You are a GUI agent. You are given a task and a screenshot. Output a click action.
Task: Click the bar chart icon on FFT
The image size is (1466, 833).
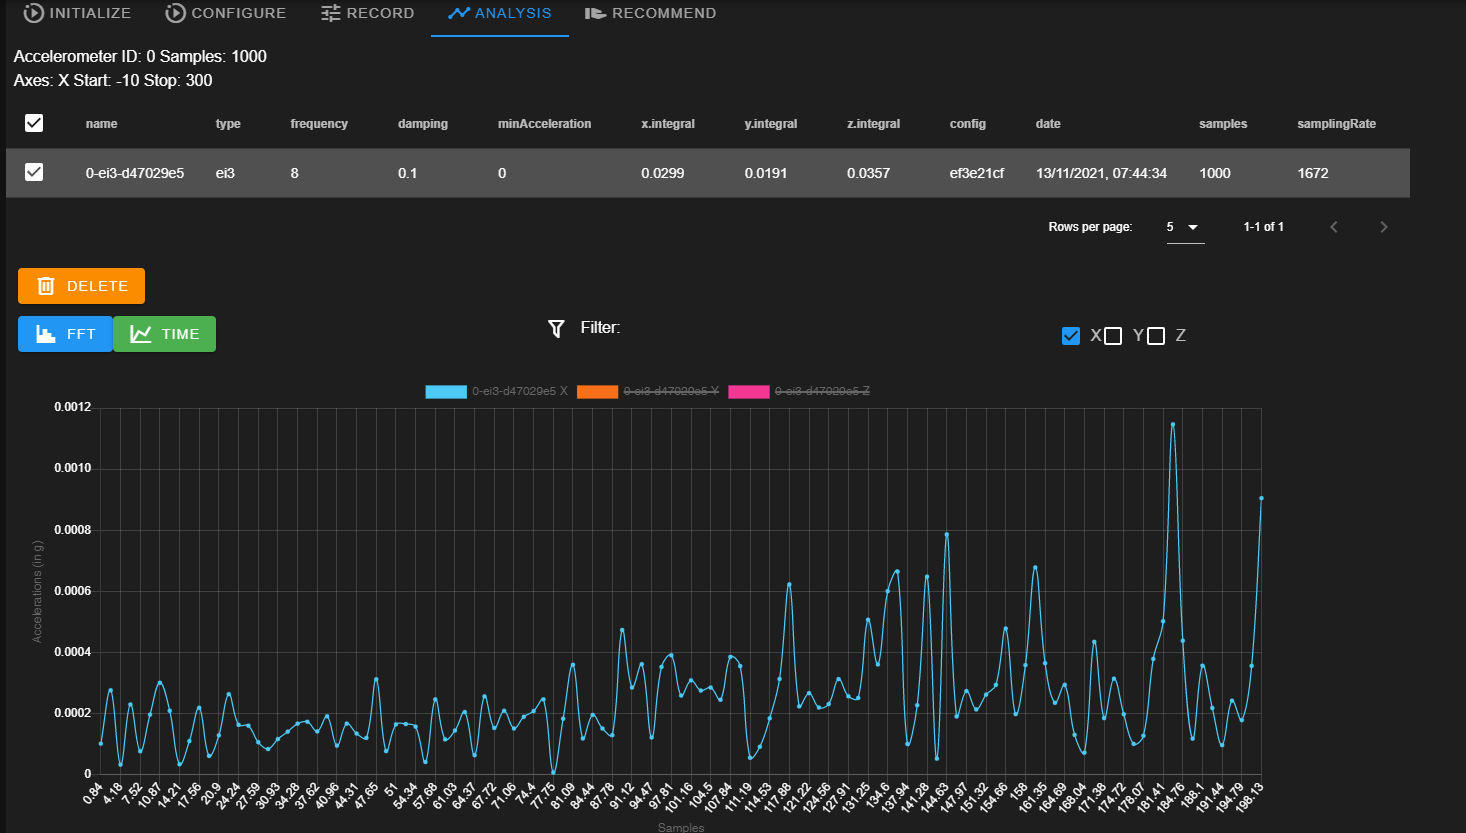pyautogui.click(x=46, y=334)
